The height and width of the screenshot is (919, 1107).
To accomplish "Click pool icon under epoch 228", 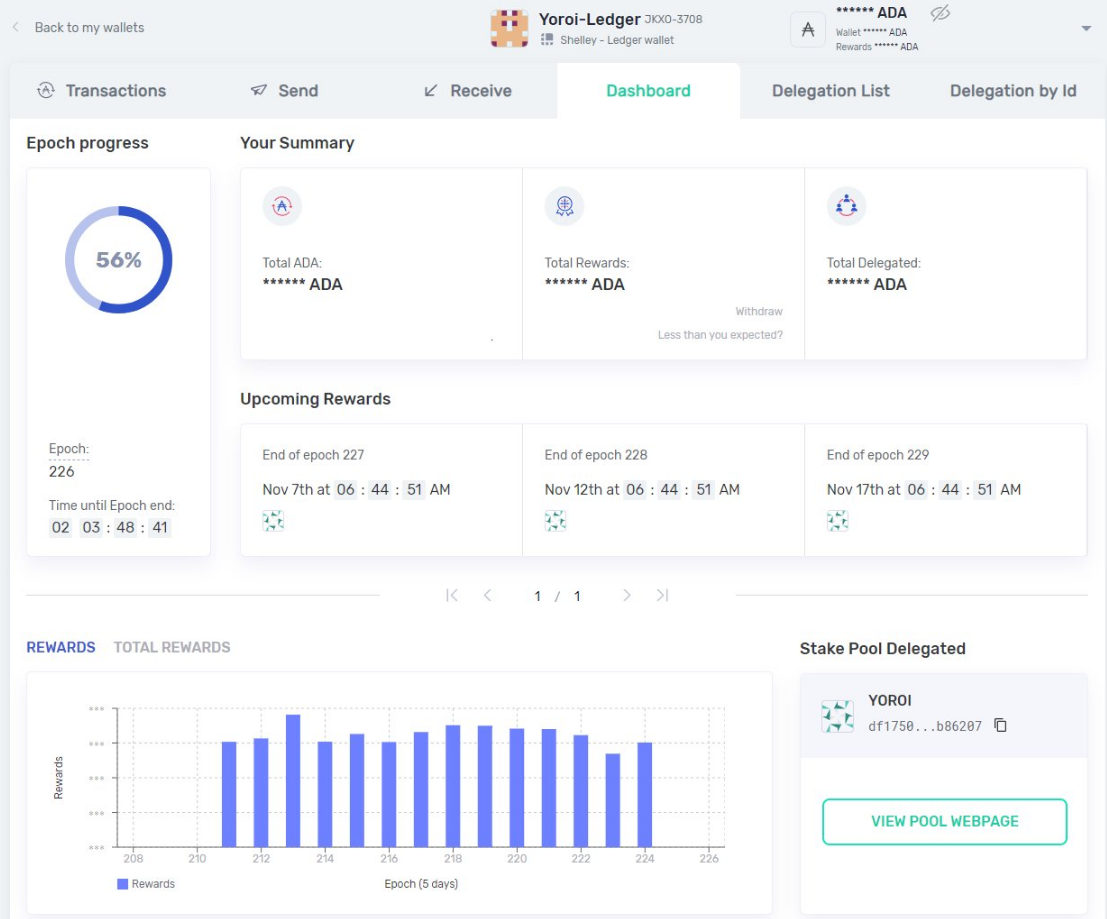I will 556,521.
